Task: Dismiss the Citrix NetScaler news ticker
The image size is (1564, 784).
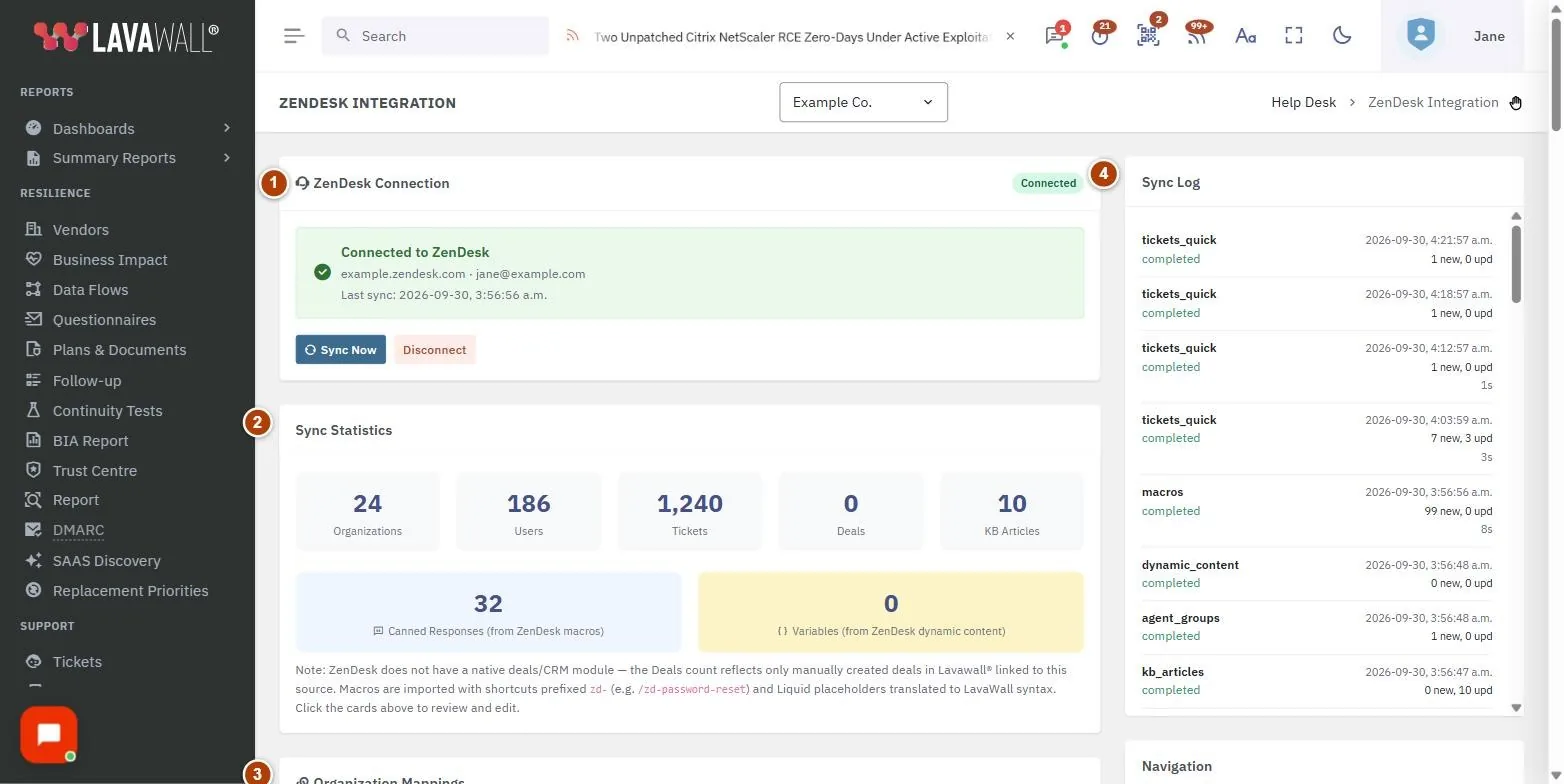Action: point(1010,36)
